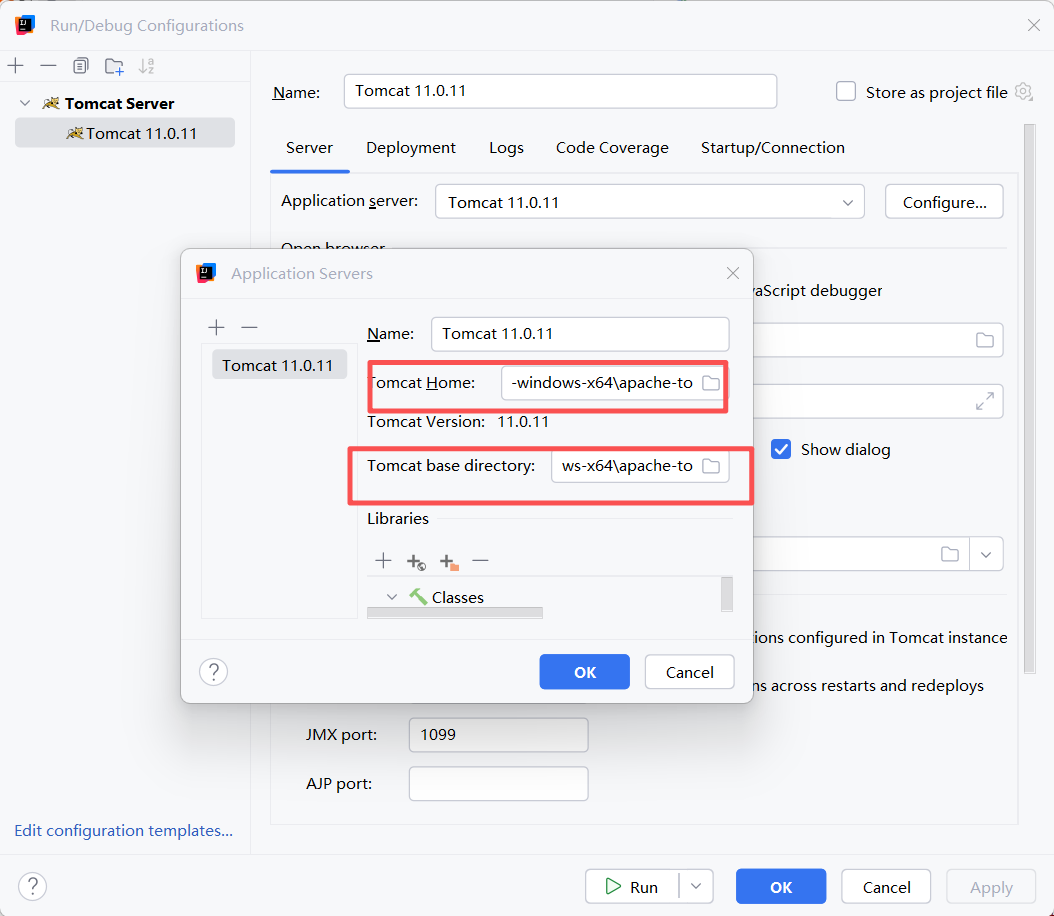Click configuration Name field in main window
Image resolution: width=1054 pixels, height=916 pixels.
pyautogui.click(x=560, y=91)
